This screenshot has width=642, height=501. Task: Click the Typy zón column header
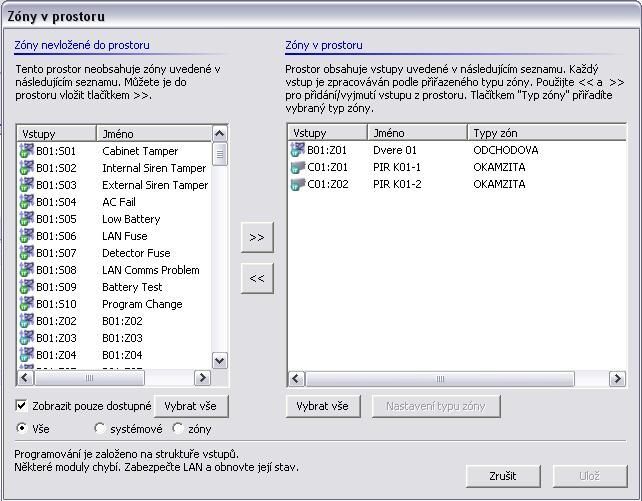point(546,133)
